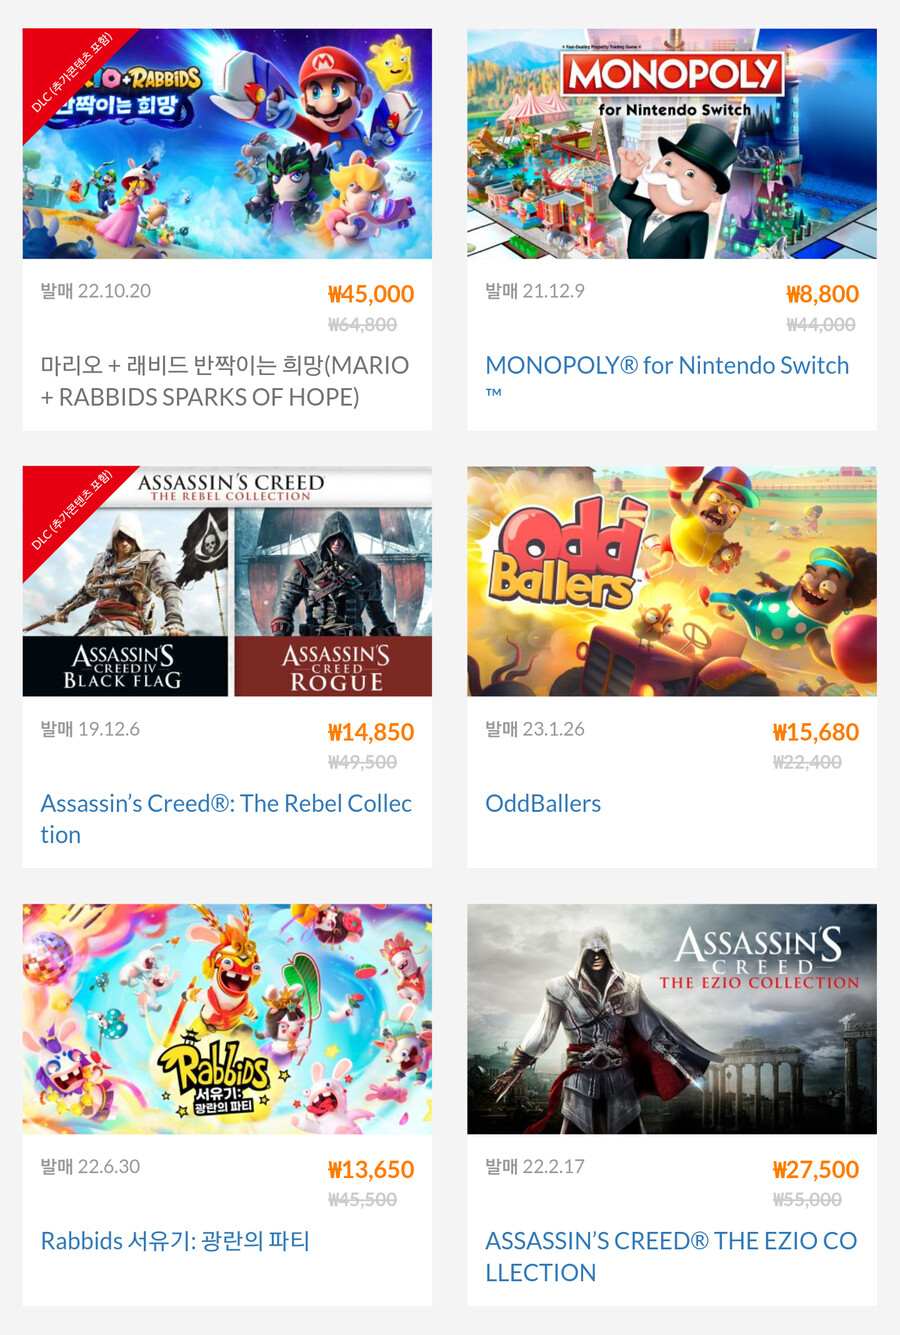Select the Rabbids 서유기 party game image
This screenshot has height=1335, width=900.
point(227,1019)
